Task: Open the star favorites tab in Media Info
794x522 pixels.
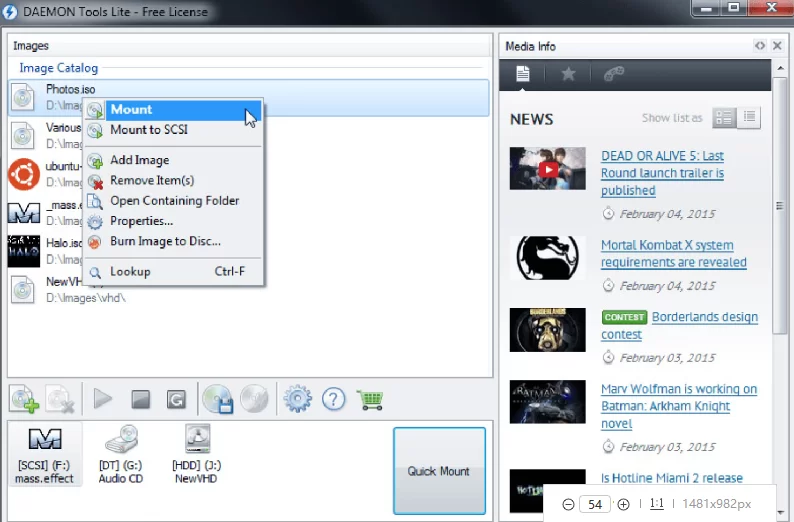Action: (x=568, y=74)
